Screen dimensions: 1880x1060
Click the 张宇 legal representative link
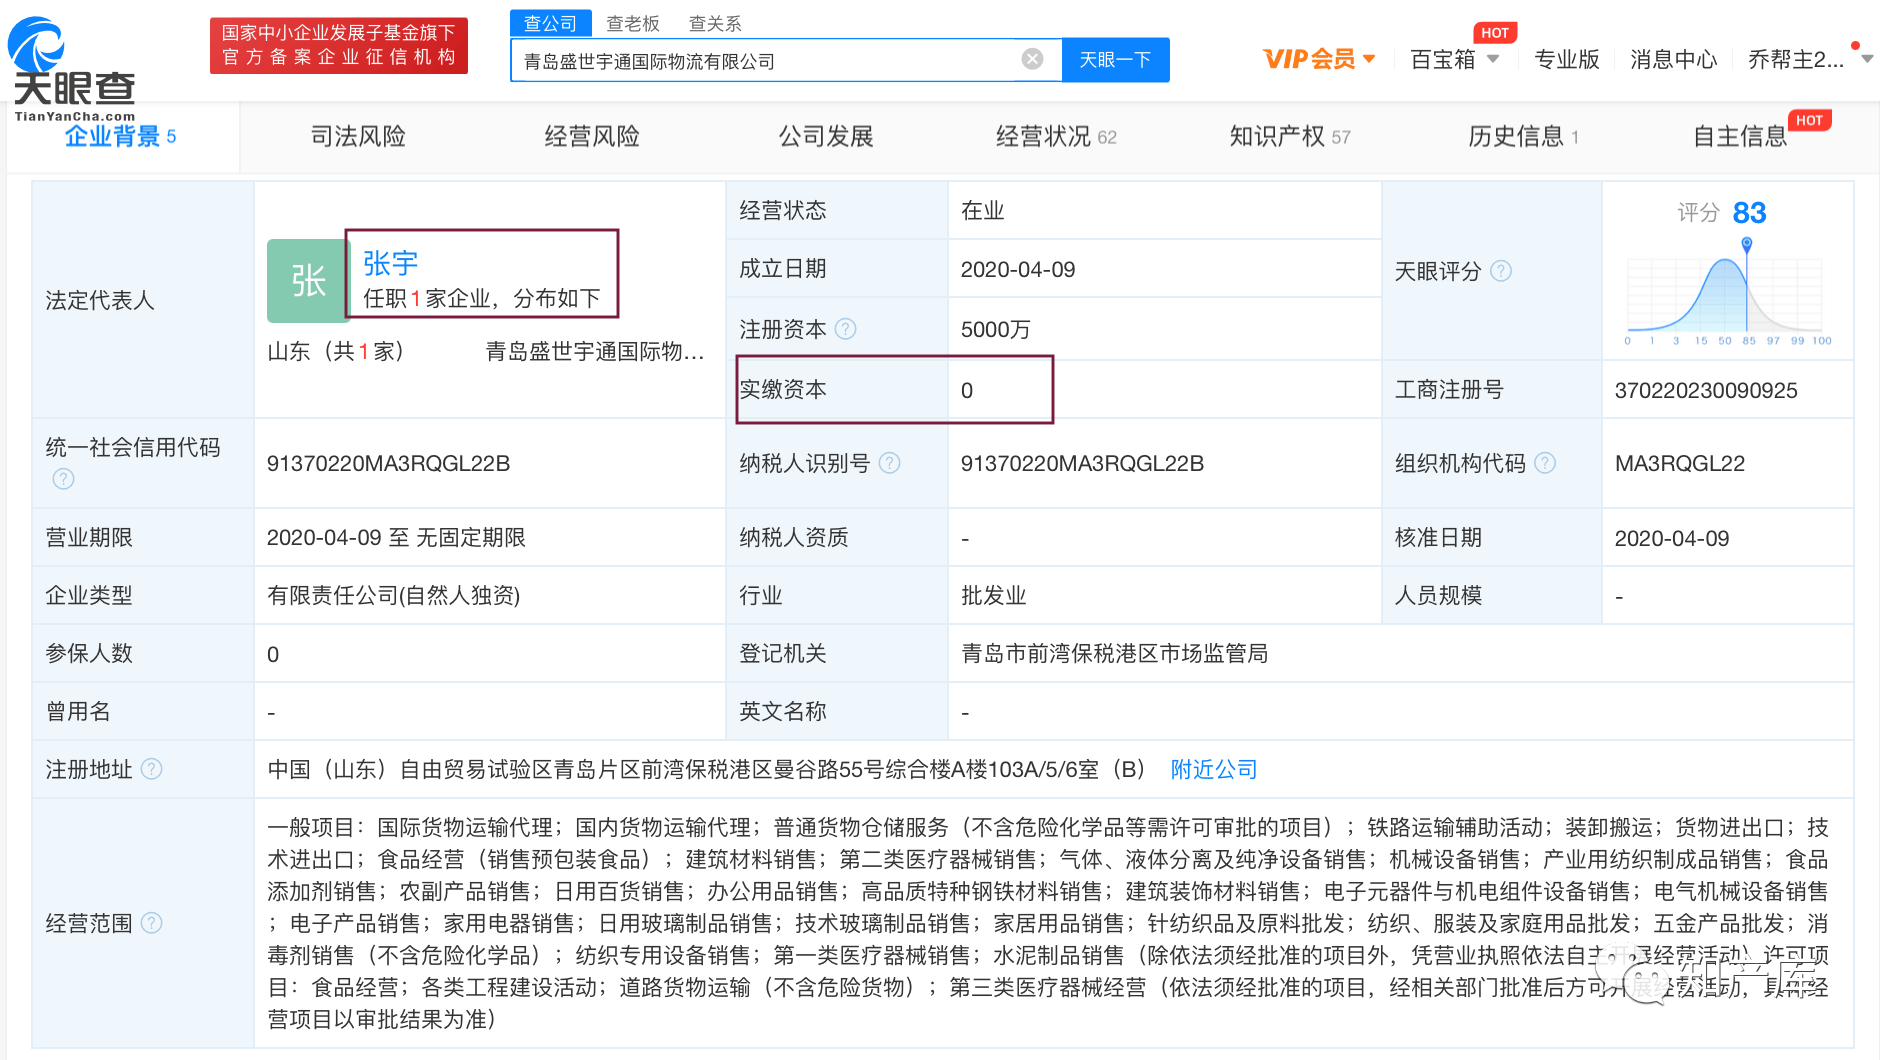[390, 263]
